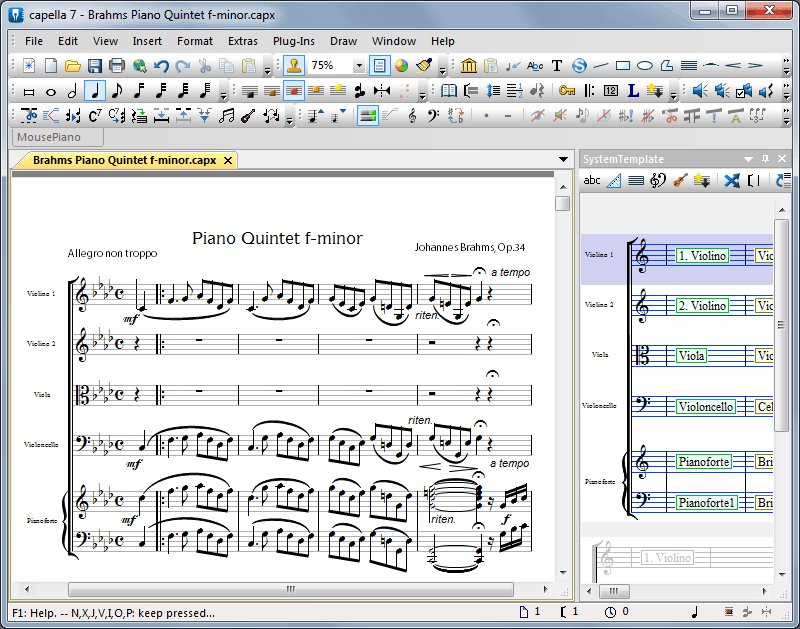Undo the last action

point(161,66)
